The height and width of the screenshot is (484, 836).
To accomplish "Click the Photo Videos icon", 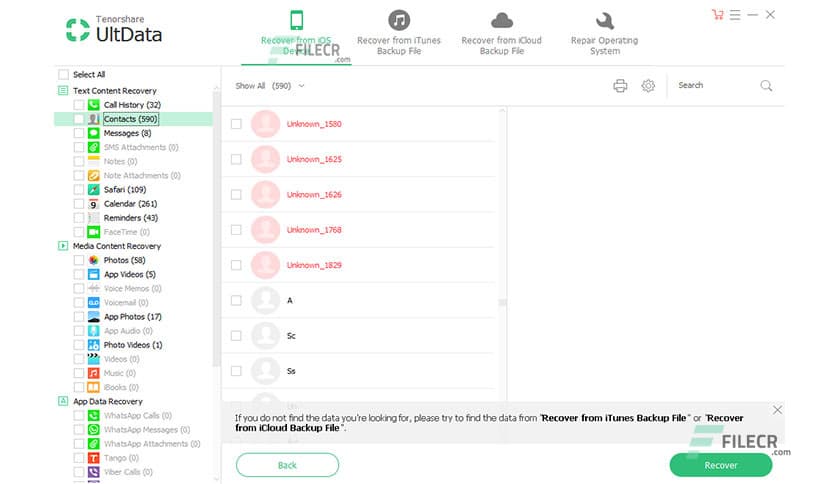I will pos(93,345).
